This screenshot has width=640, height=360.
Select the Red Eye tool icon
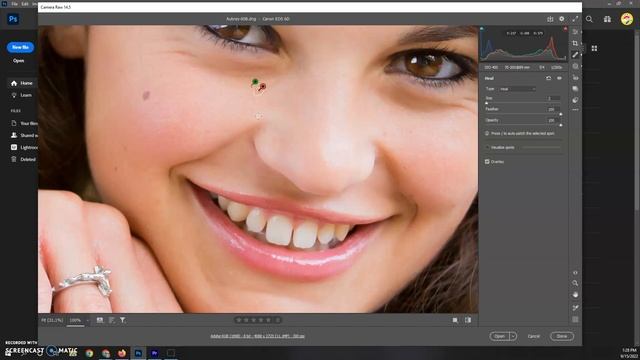click(x=575, y=78)
